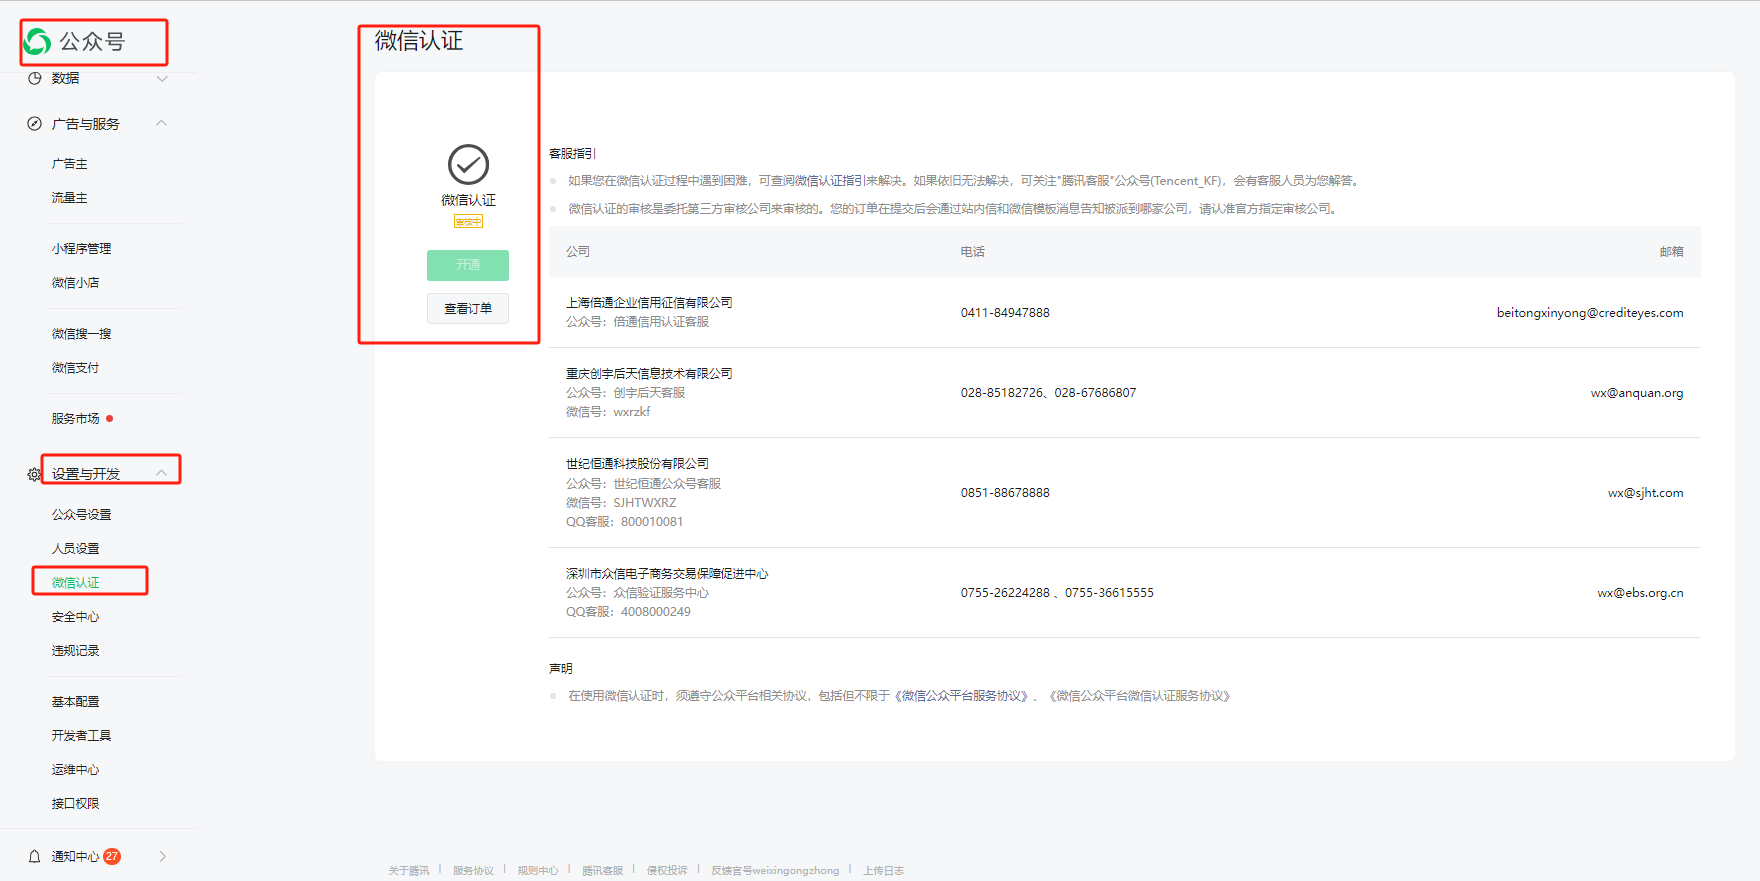
Task: Click the green 开通 button
Action: (468, 265)
